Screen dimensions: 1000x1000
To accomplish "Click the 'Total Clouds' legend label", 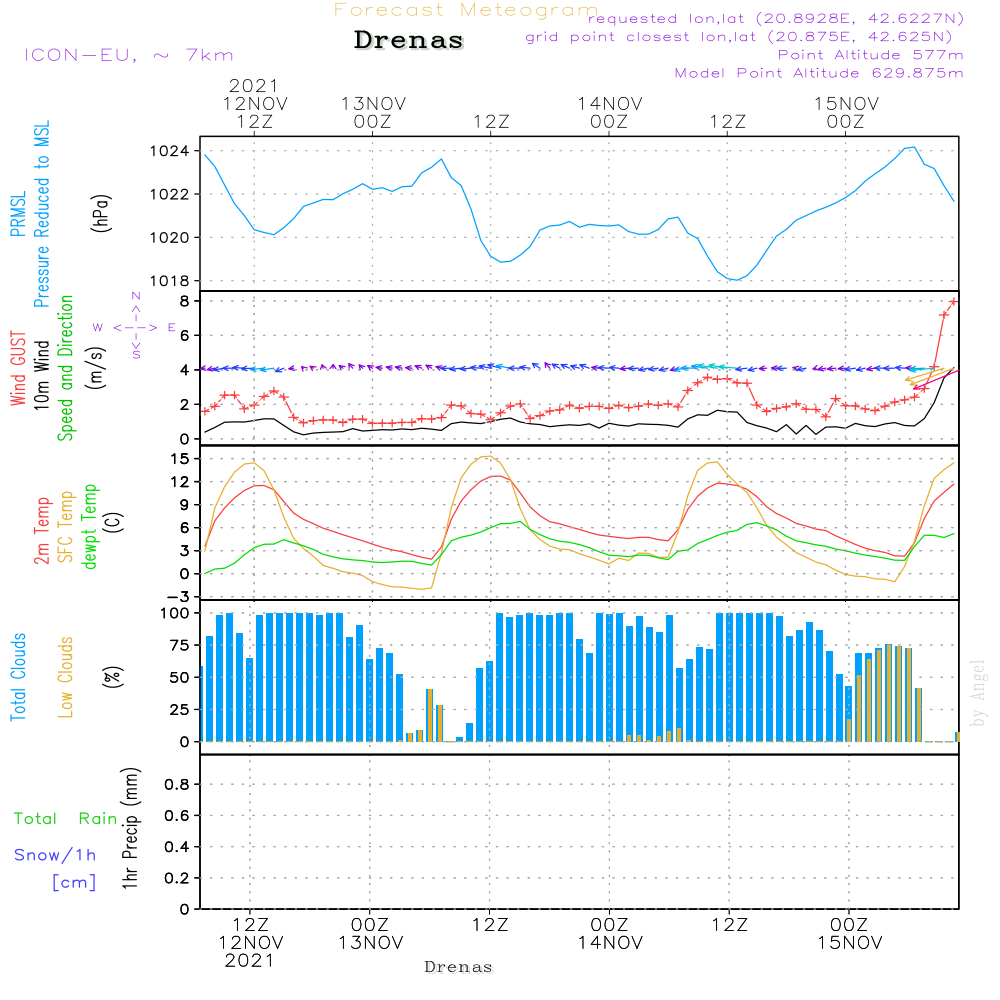I will point(18,677).
